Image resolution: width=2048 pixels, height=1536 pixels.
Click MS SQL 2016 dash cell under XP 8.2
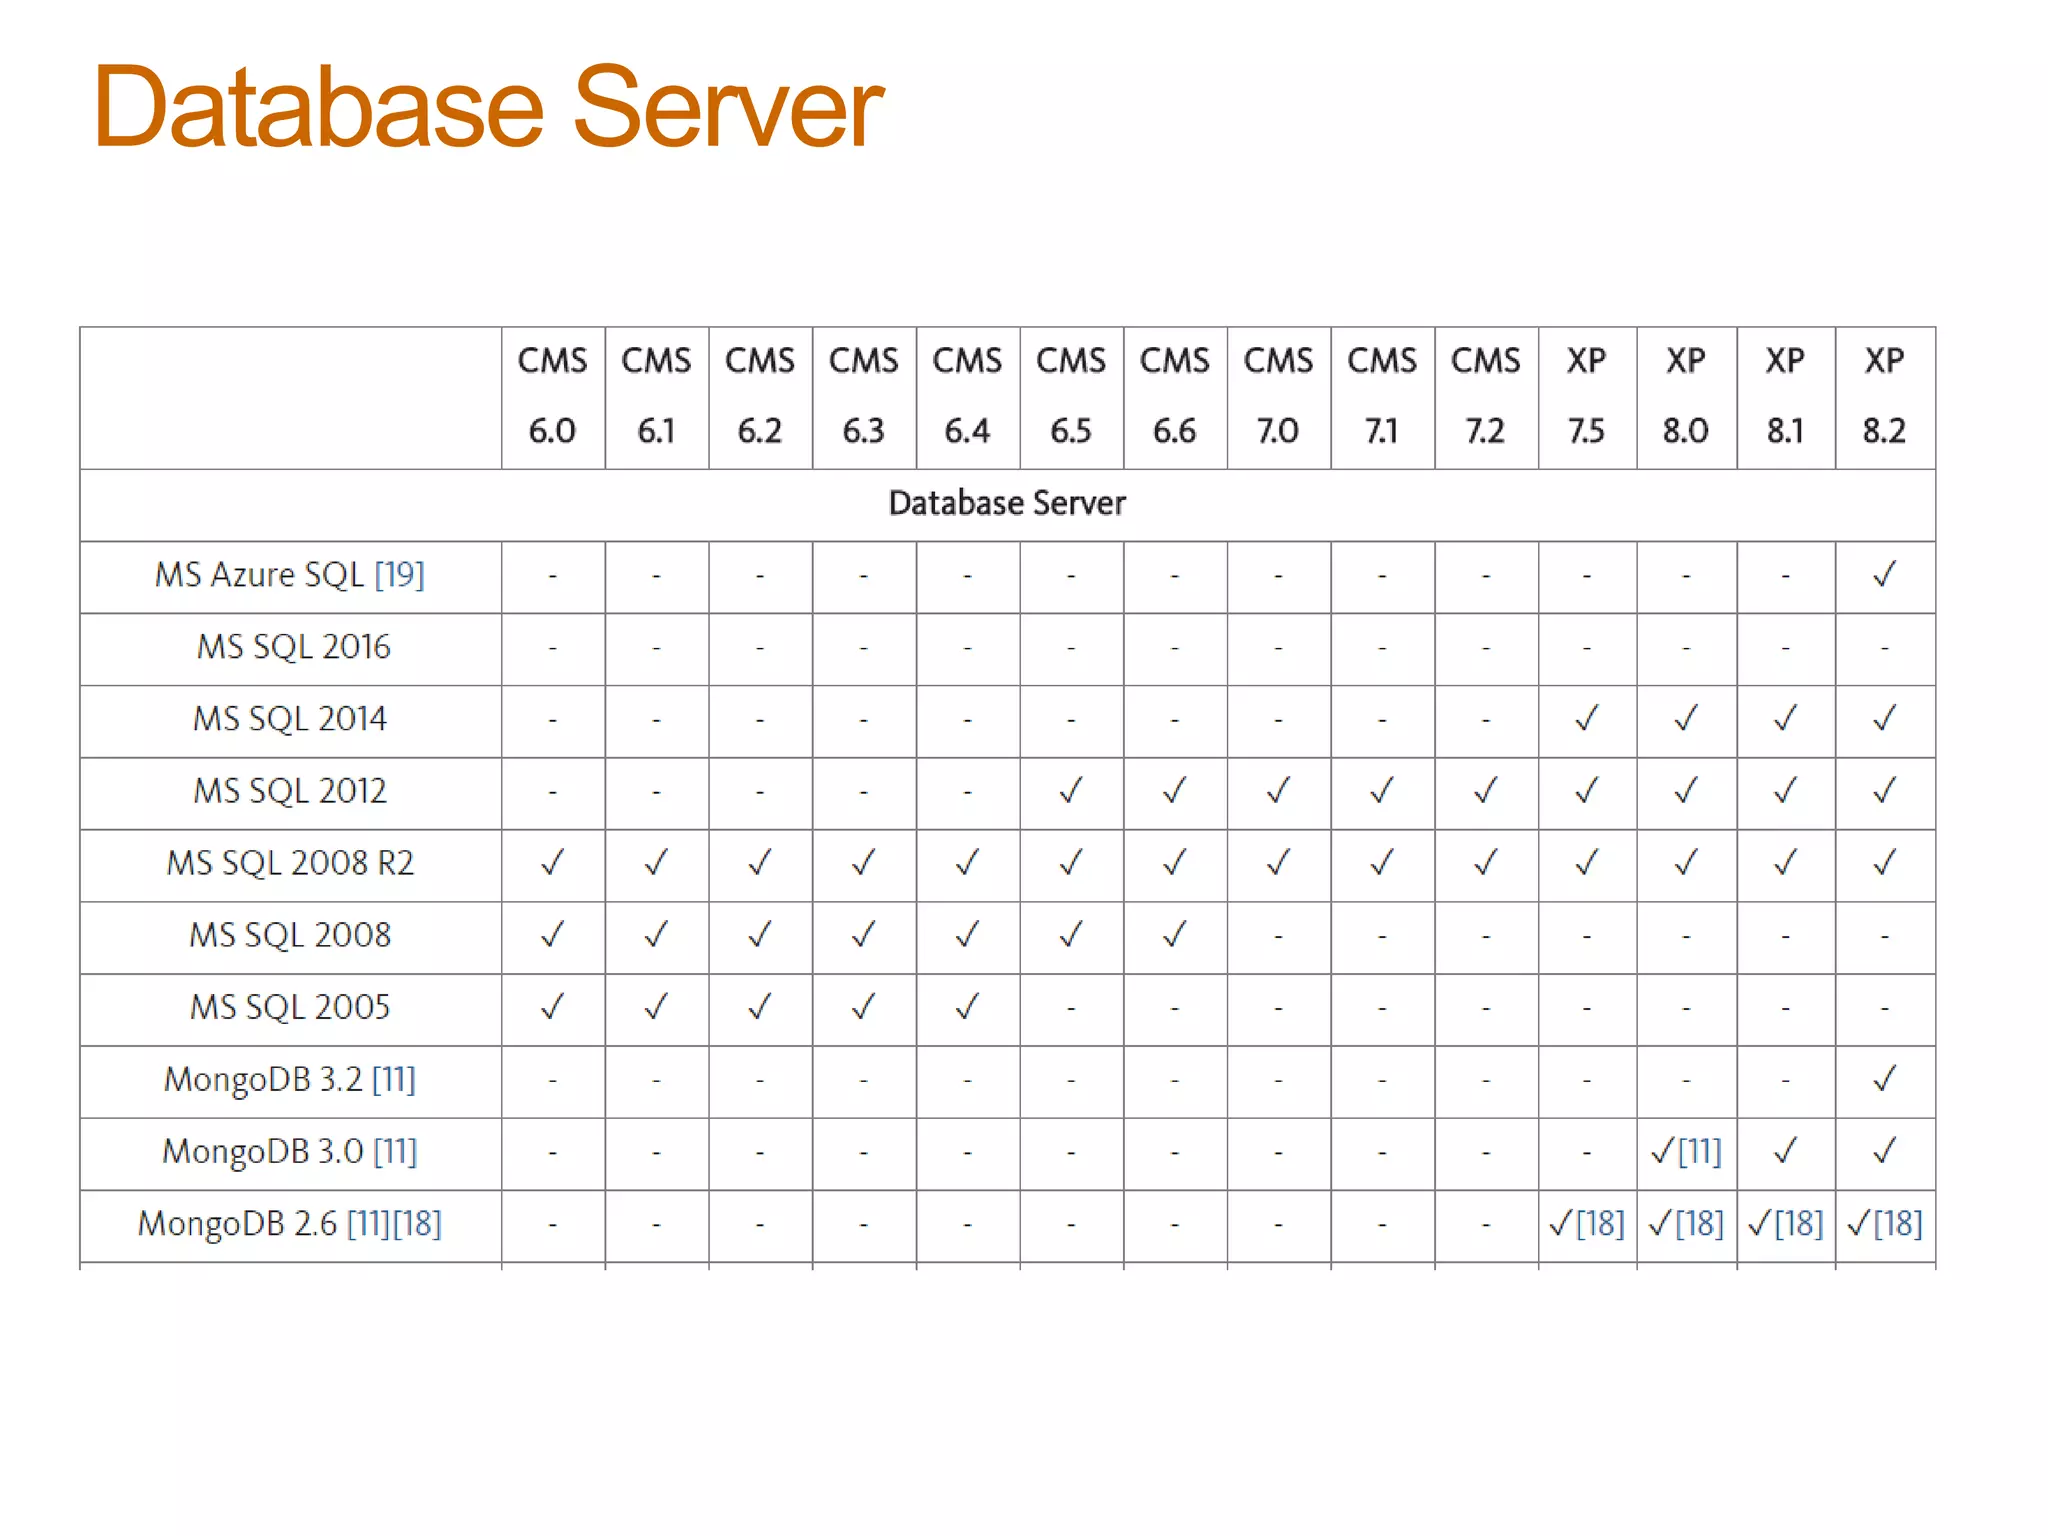tap(1885, 648)
